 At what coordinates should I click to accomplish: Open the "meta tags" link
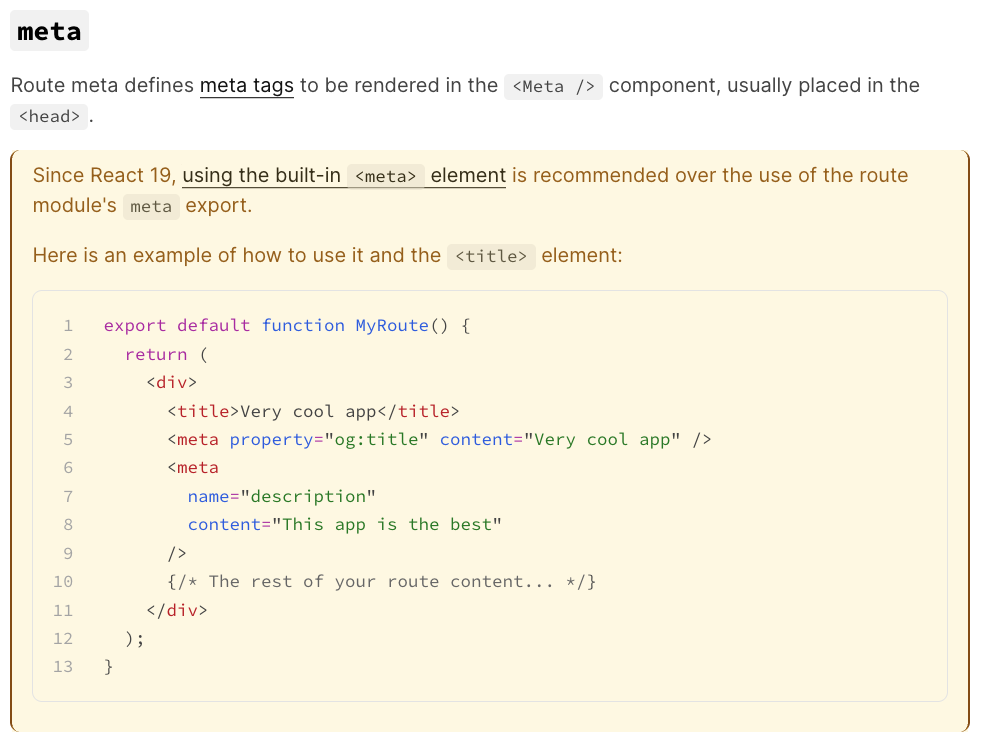tap(246, 86)
